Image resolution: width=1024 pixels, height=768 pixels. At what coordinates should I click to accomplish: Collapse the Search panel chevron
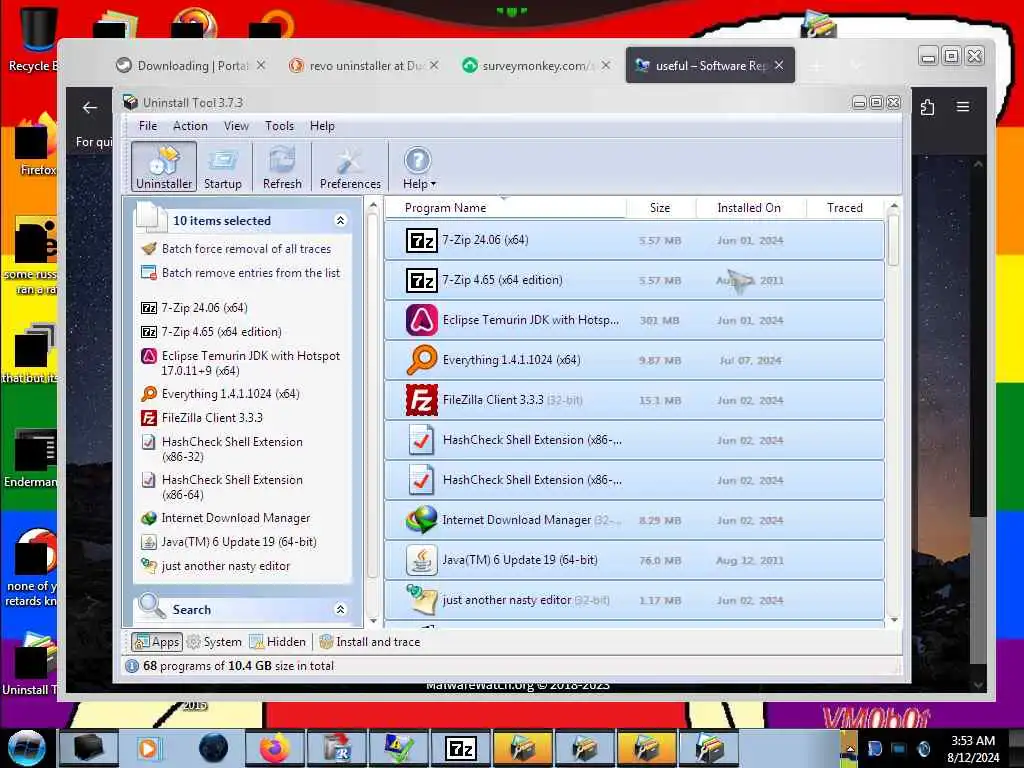[x=340, y=609]
